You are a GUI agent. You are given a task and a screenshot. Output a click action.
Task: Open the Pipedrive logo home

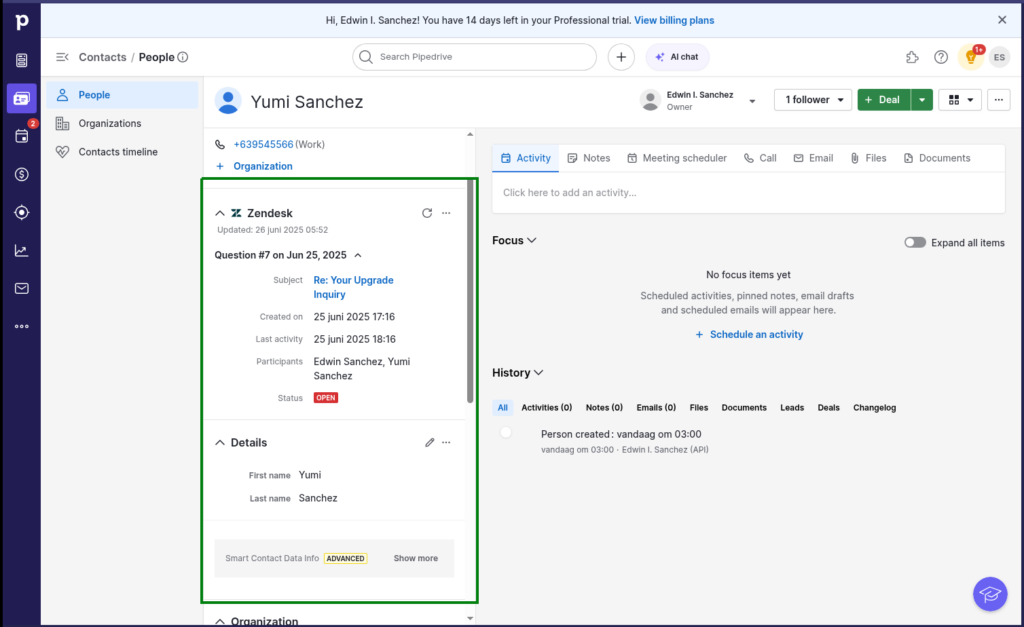coord(22,22)
